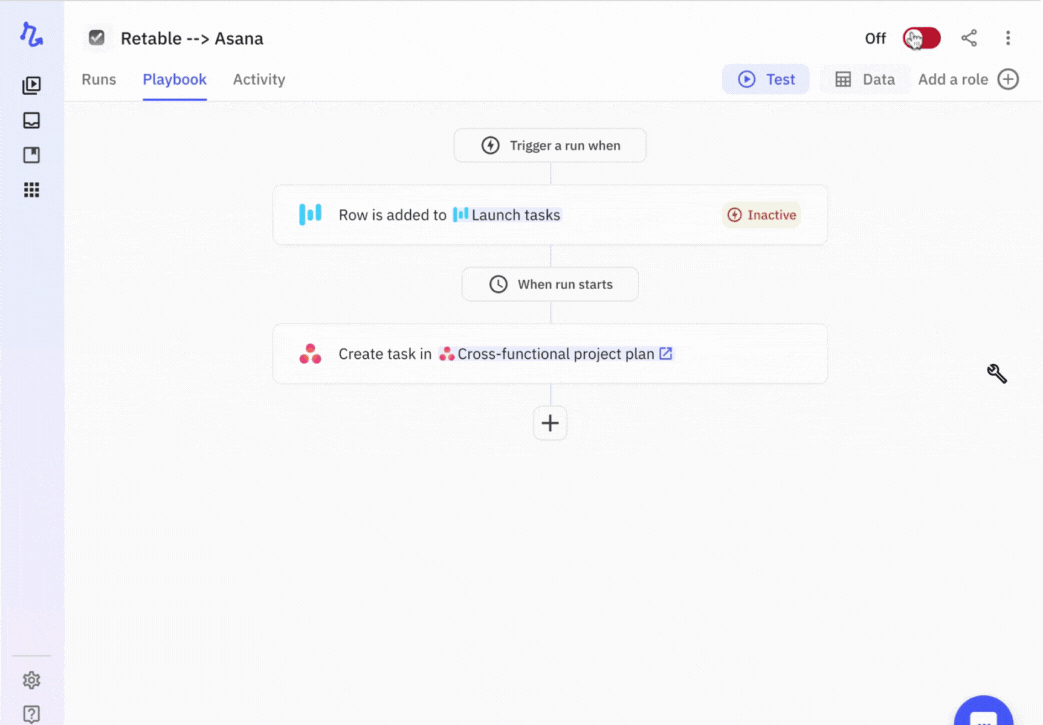
Task: Switch to the Activity tab
Action: pos(258,79)
